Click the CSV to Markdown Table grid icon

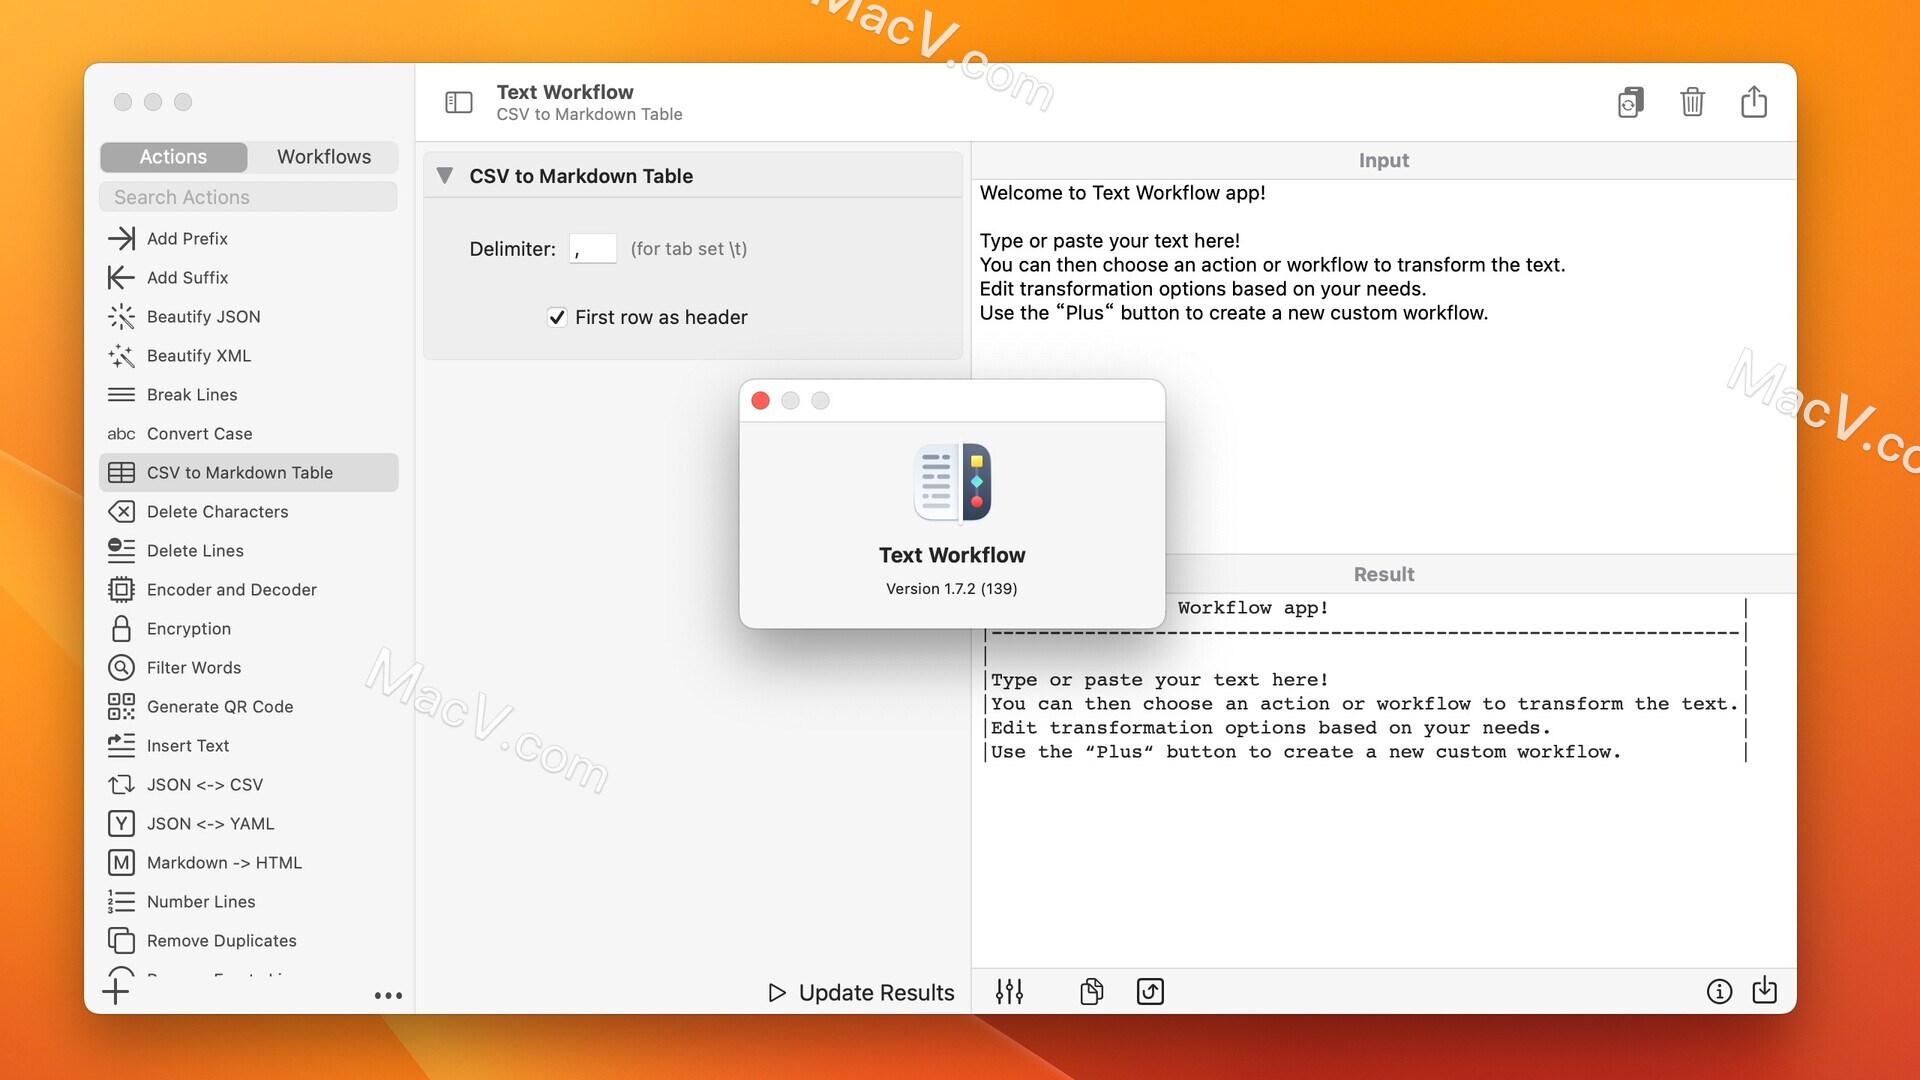[121, 472]
